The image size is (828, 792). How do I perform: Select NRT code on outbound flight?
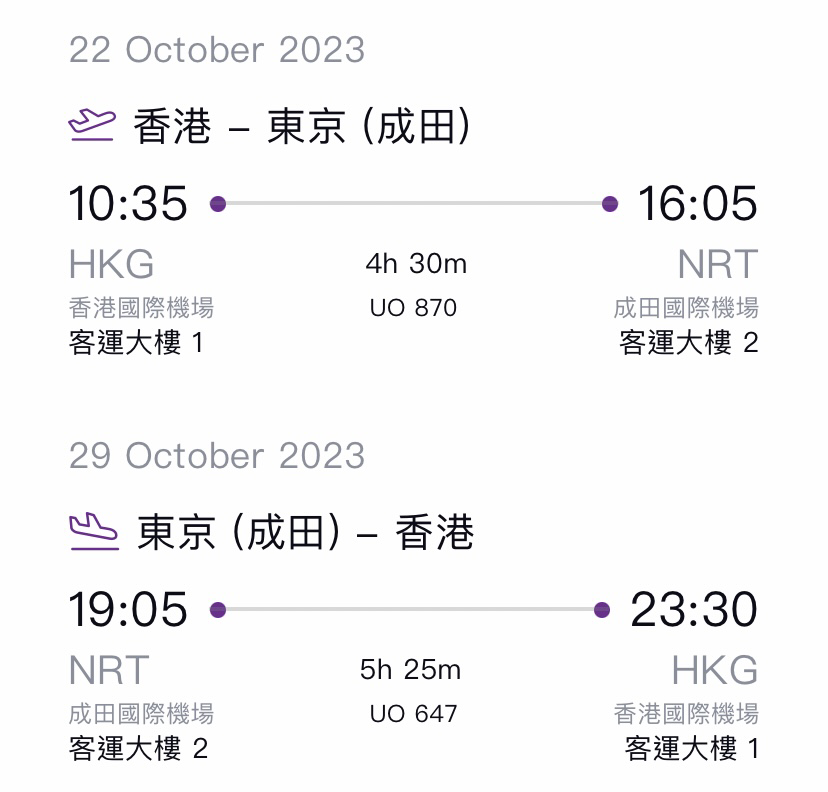point(718,264)
